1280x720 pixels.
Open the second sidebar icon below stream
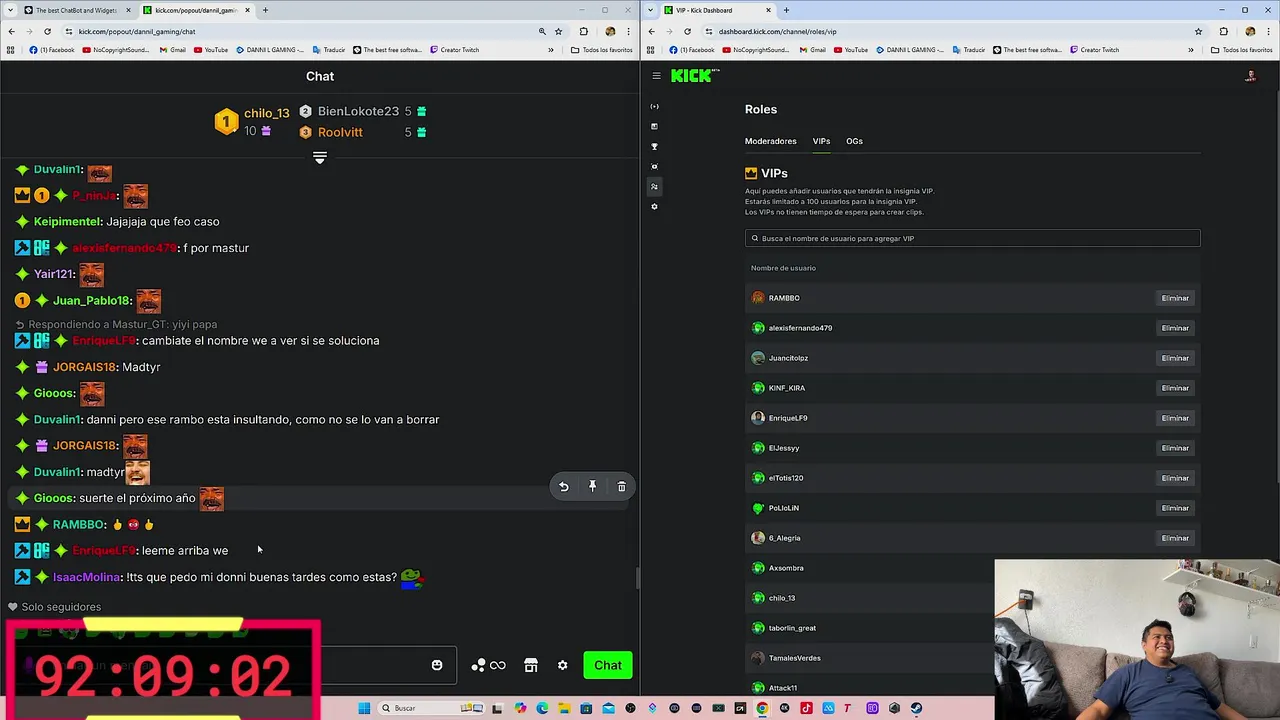coord(654,126)
